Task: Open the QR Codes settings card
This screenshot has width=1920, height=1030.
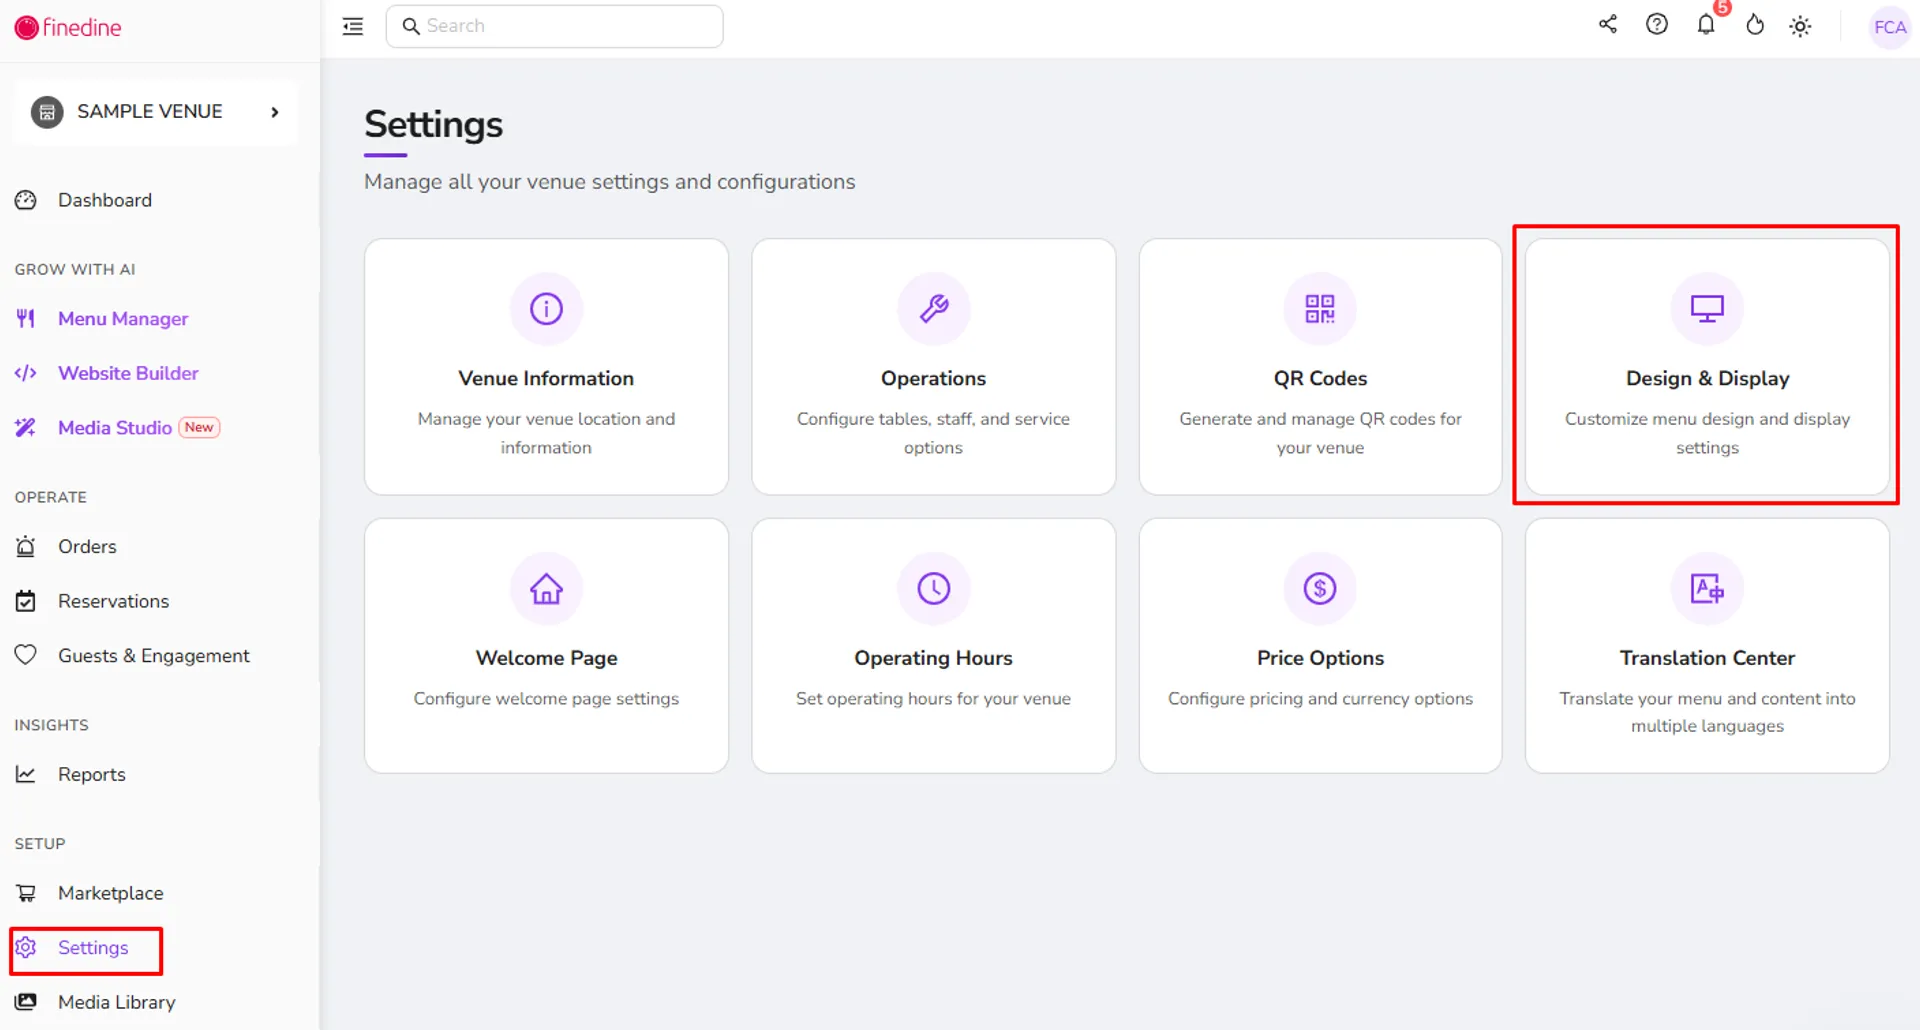Action: pos(1320,366)
